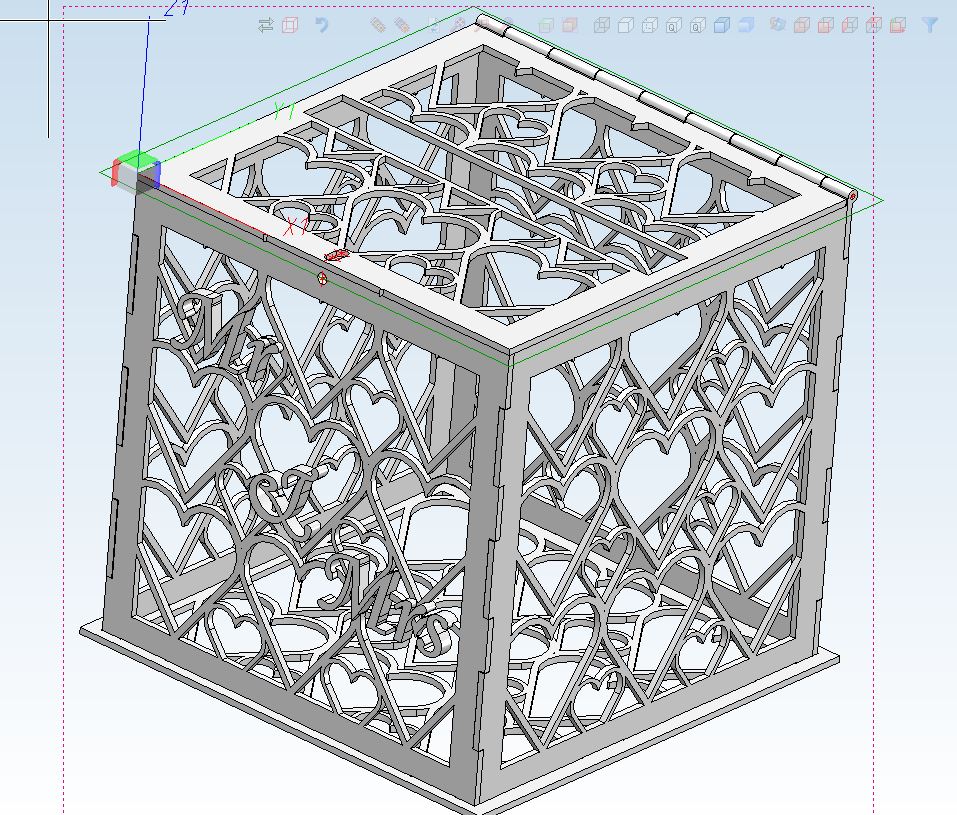Viewport: 957px width, 815px height.
Task: Click the green top face of the axis cube
Action: pos(137,159)
